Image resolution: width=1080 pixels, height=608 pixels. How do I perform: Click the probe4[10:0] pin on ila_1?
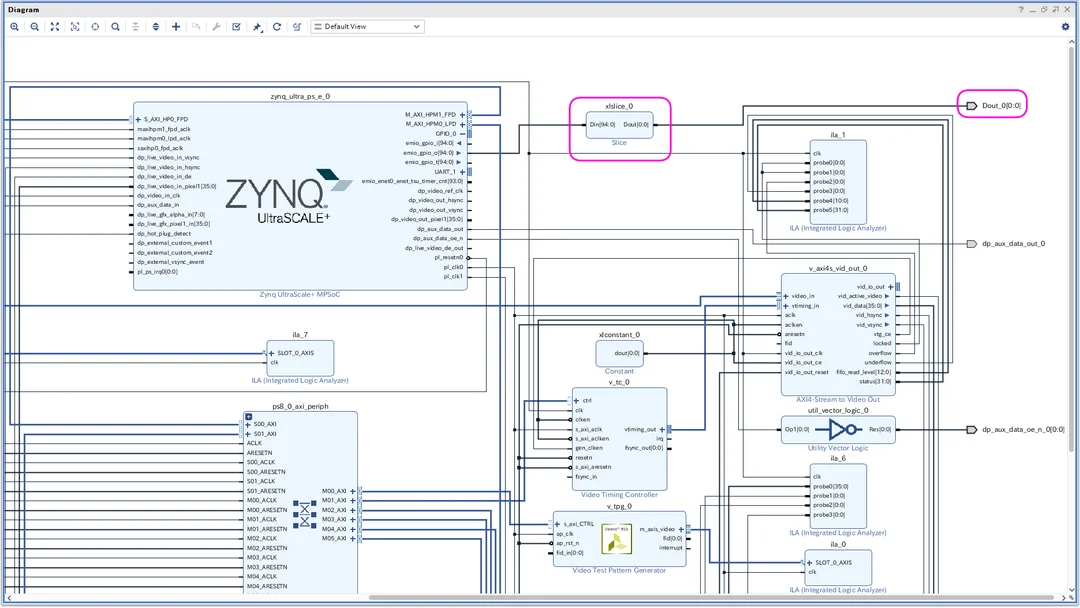tap(831, 200)
